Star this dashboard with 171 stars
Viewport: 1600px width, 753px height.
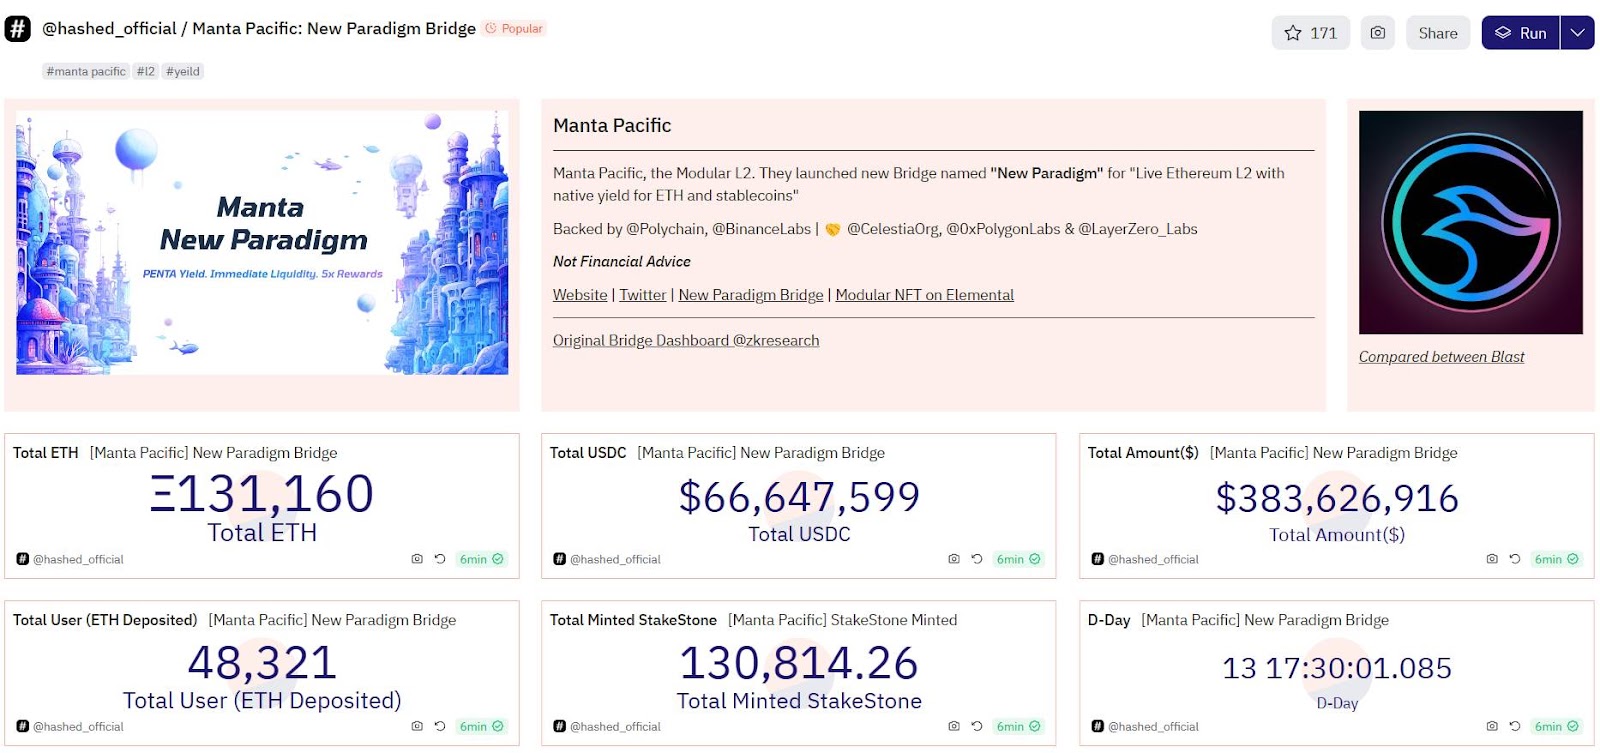tap(1310, 33)
